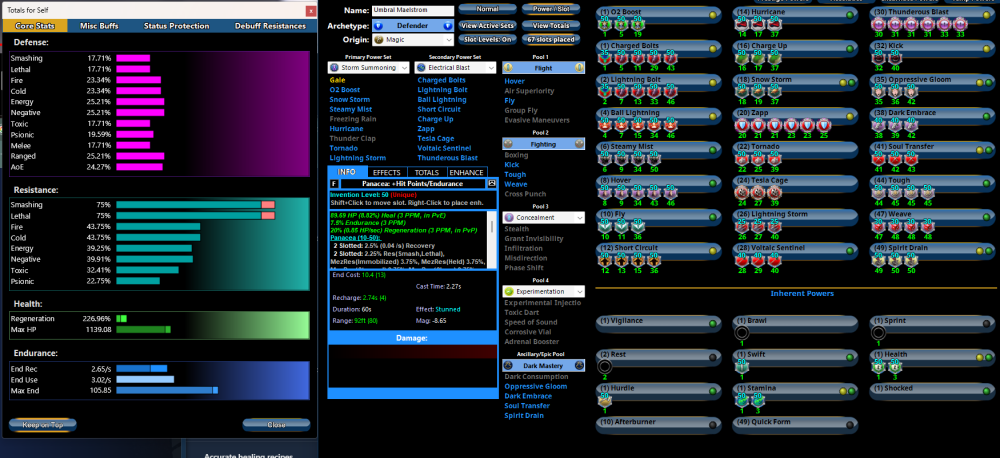Toggle Fly power green indicator
This screenshot has height=458, width=1000.
tap(712, 216)
